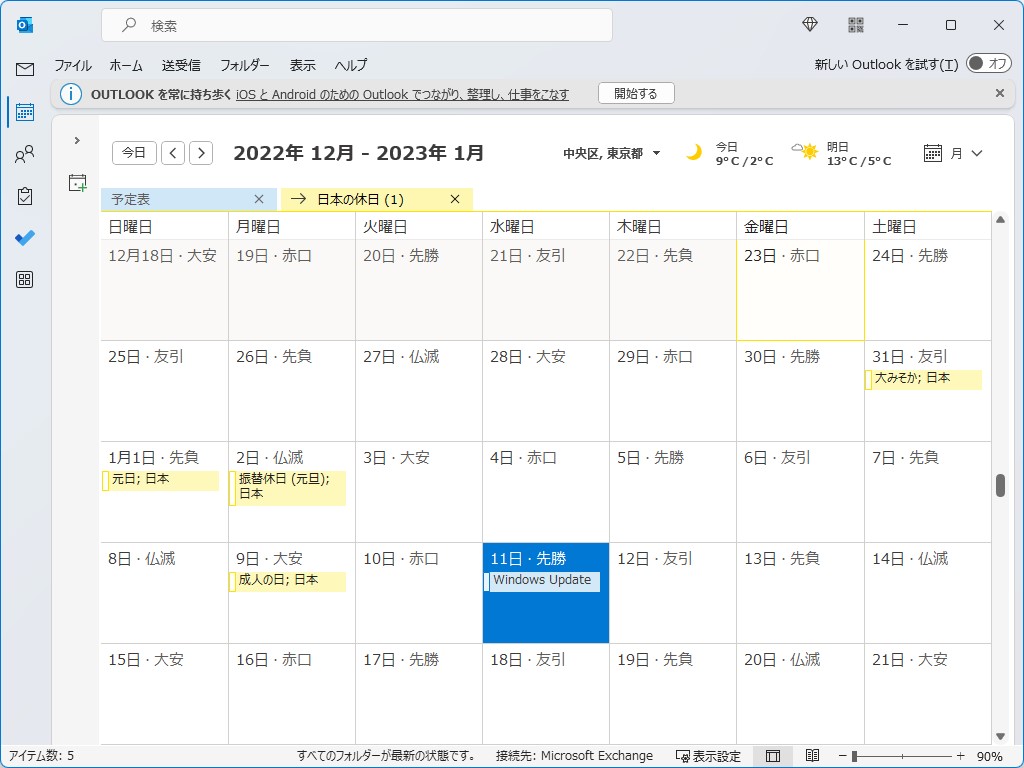Open the Windows Update event
Image resolution: width=1024 pixels, height=768 pixels.
pyautogui.click(x=541, y=581)
